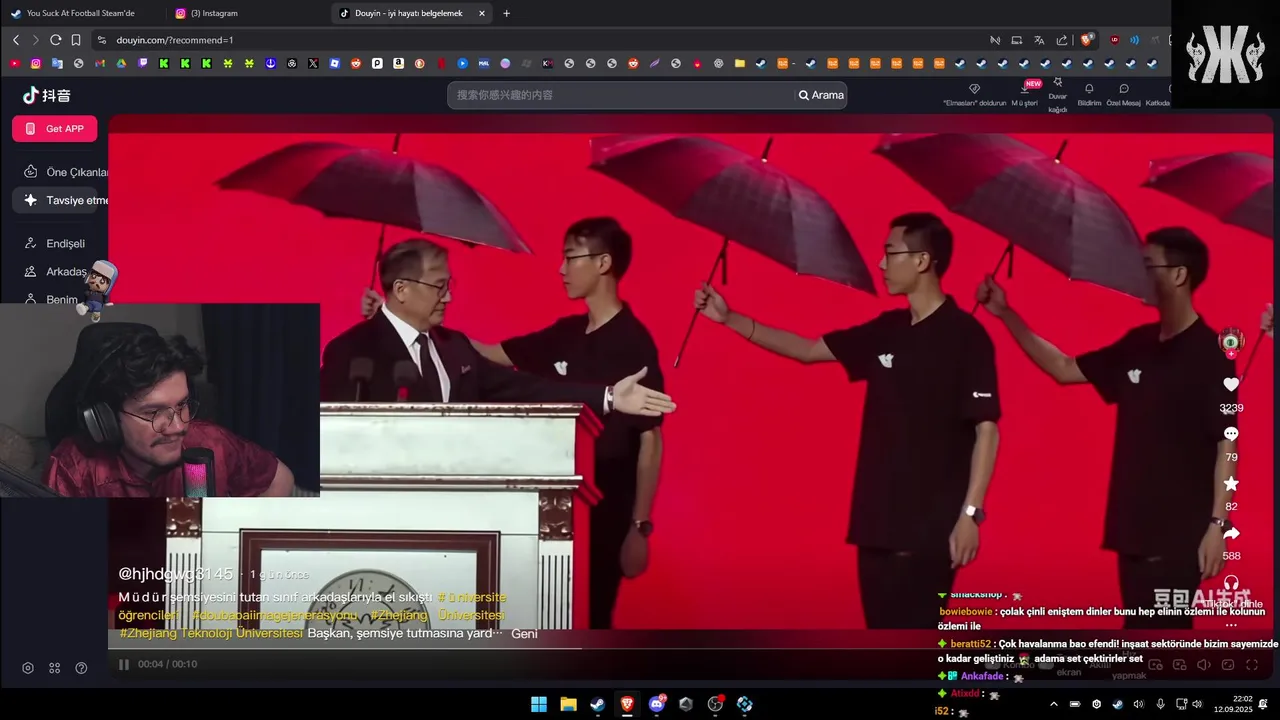Share the video using the arrow icon
The height and width of the screenshot is (720, 1280).
1231,534
